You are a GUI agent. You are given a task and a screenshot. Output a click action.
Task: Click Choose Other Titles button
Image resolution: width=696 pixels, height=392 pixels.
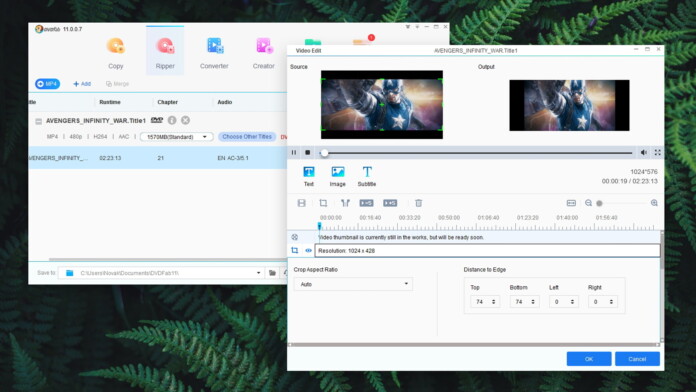pyautogui.click(x=247, y=137)
